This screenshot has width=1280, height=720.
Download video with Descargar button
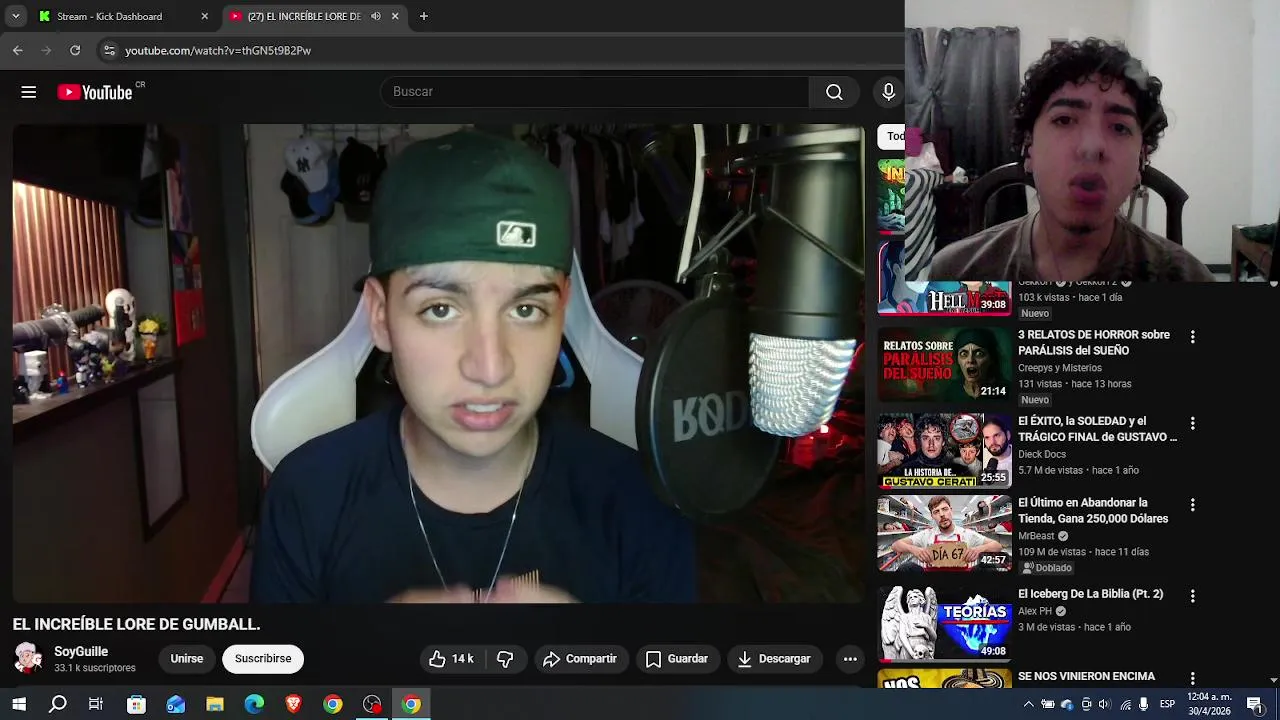(774, 659)
